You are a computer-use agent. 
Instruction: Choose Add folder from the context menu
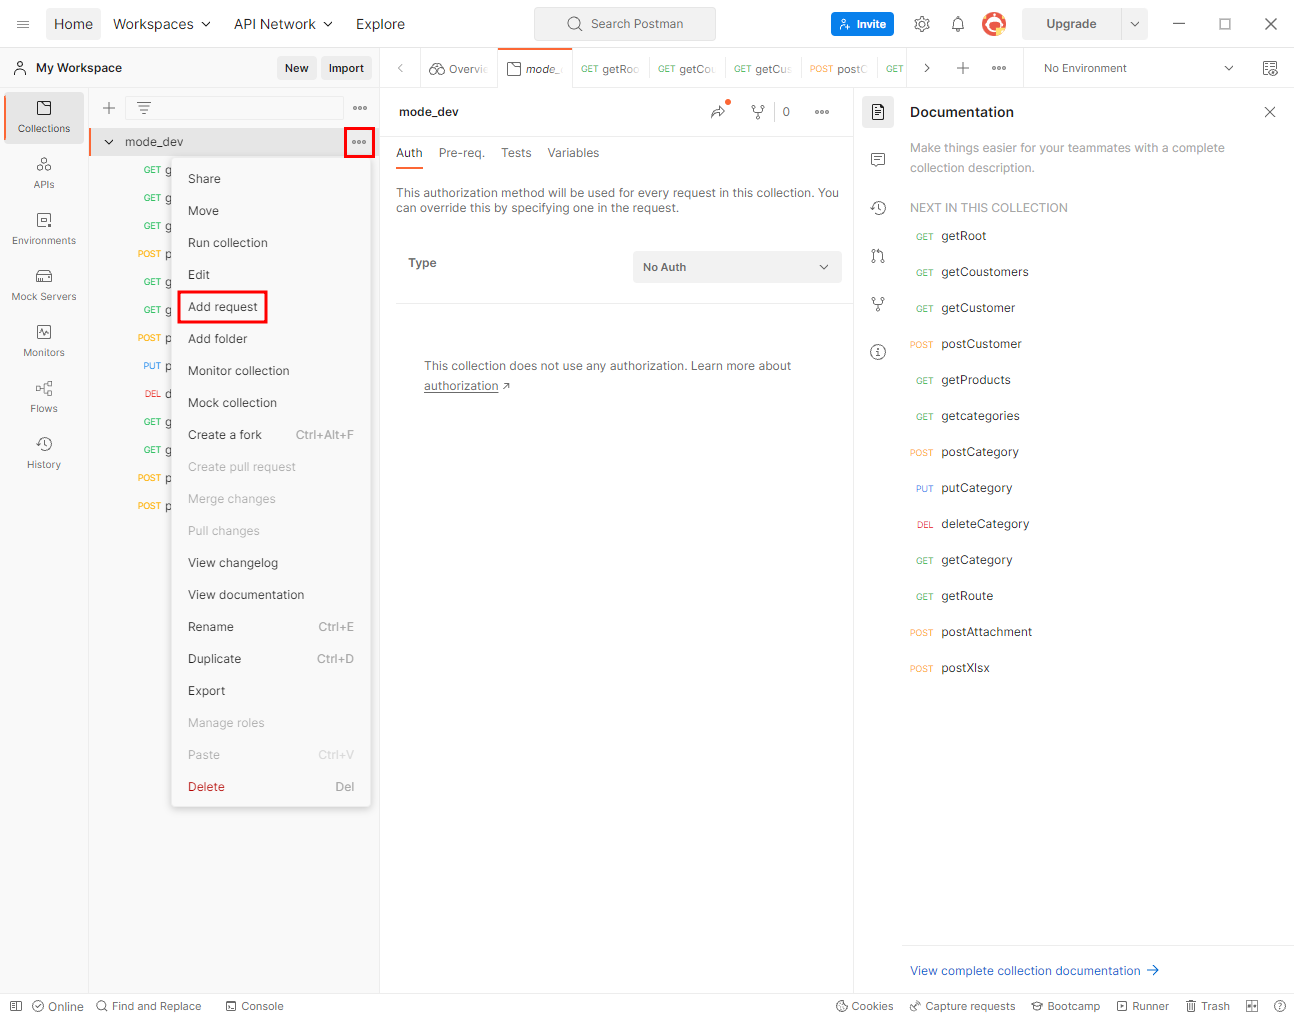tap(218, 339)
